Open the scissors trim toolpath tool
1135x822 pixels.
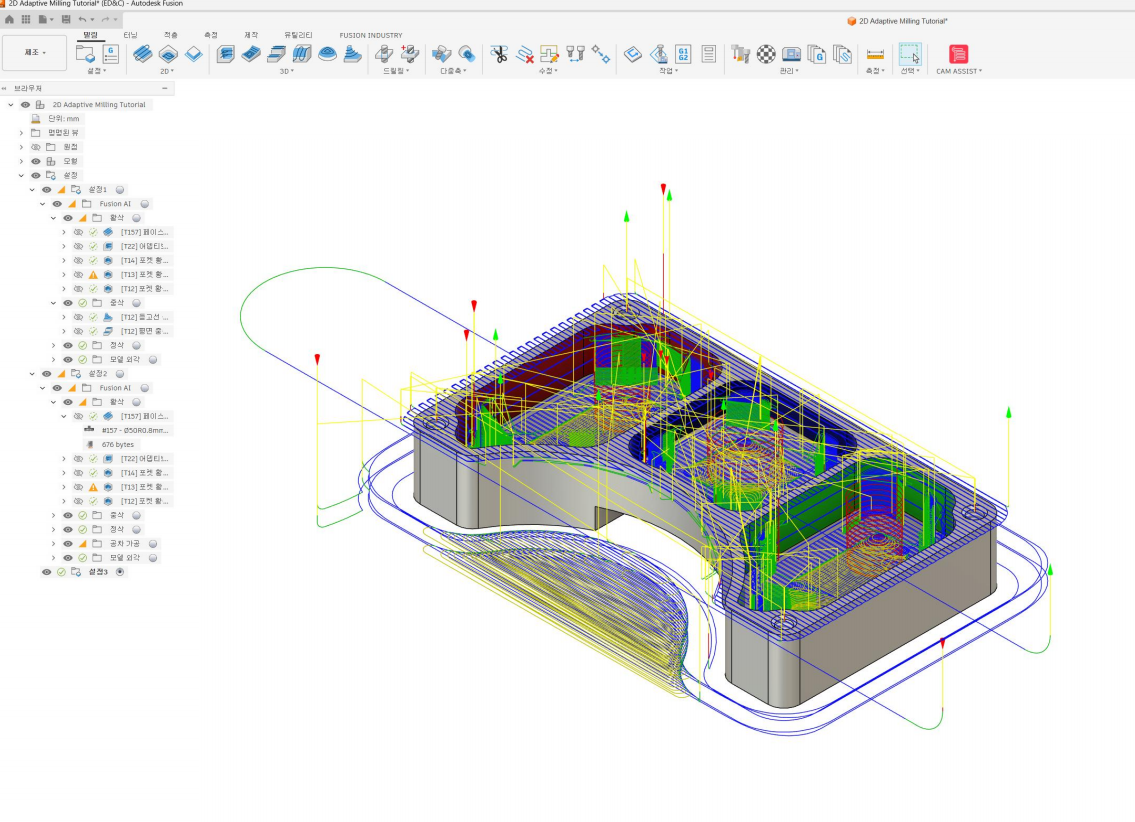[x=499, y=54]
